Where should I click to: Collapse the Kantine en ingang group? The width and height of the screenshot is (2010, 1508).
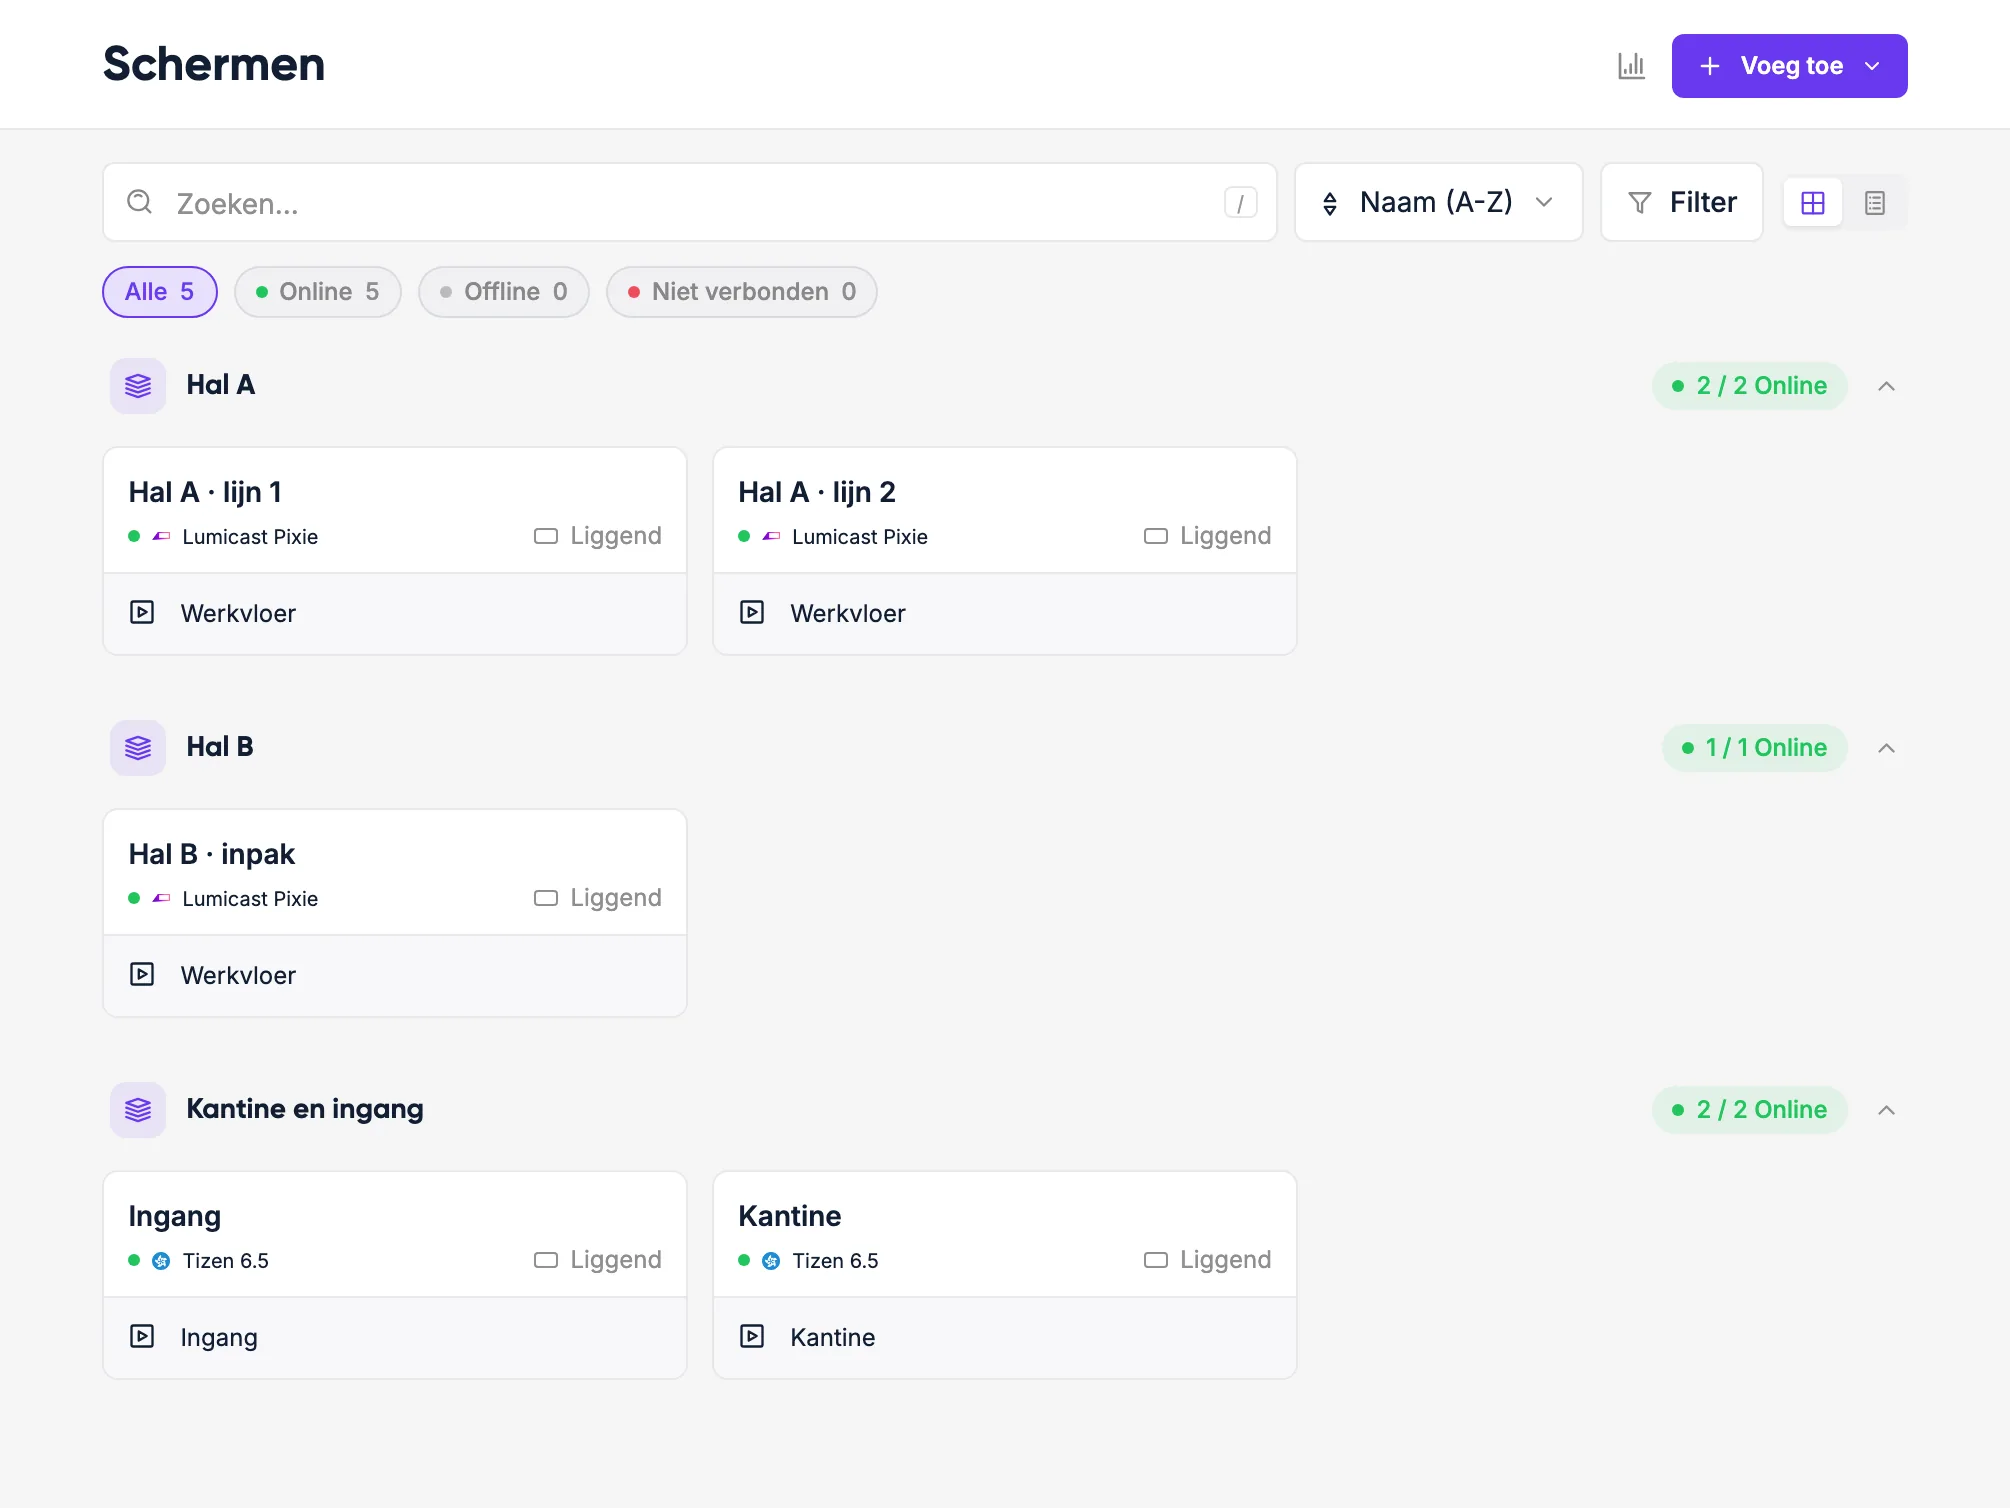[x=1886, y=1110]
